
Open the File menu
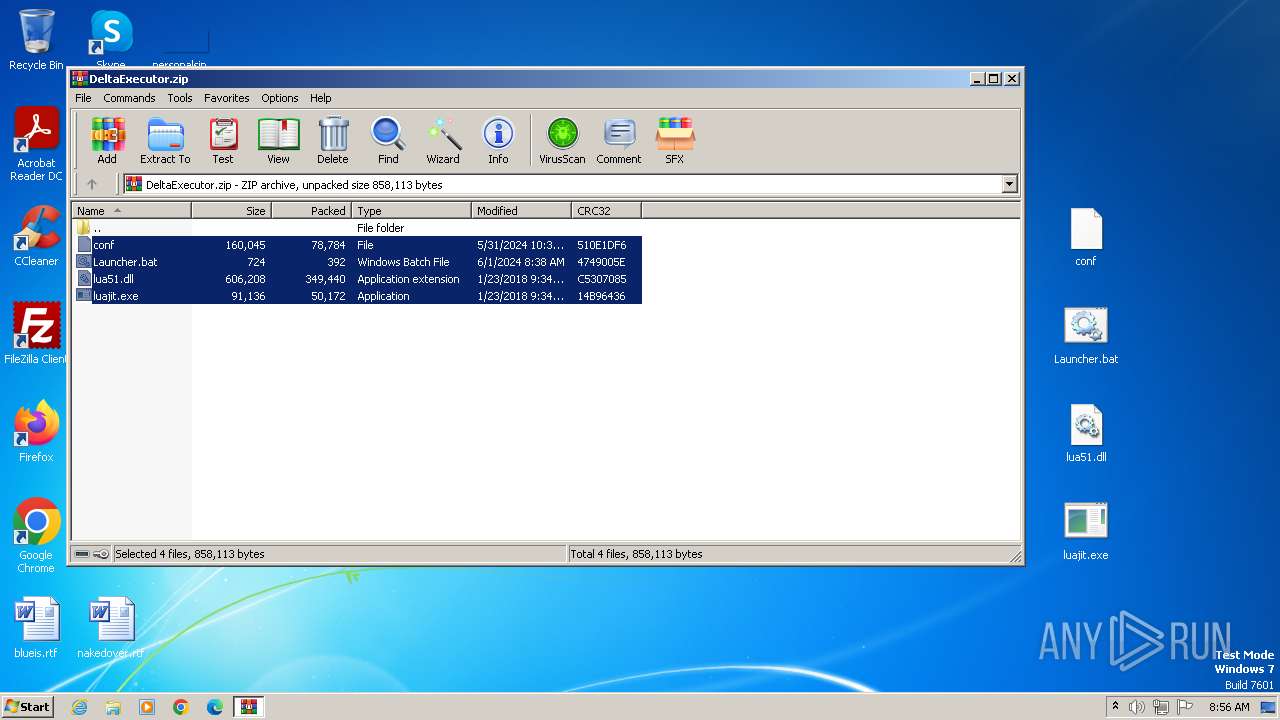(x=83, y=98)
